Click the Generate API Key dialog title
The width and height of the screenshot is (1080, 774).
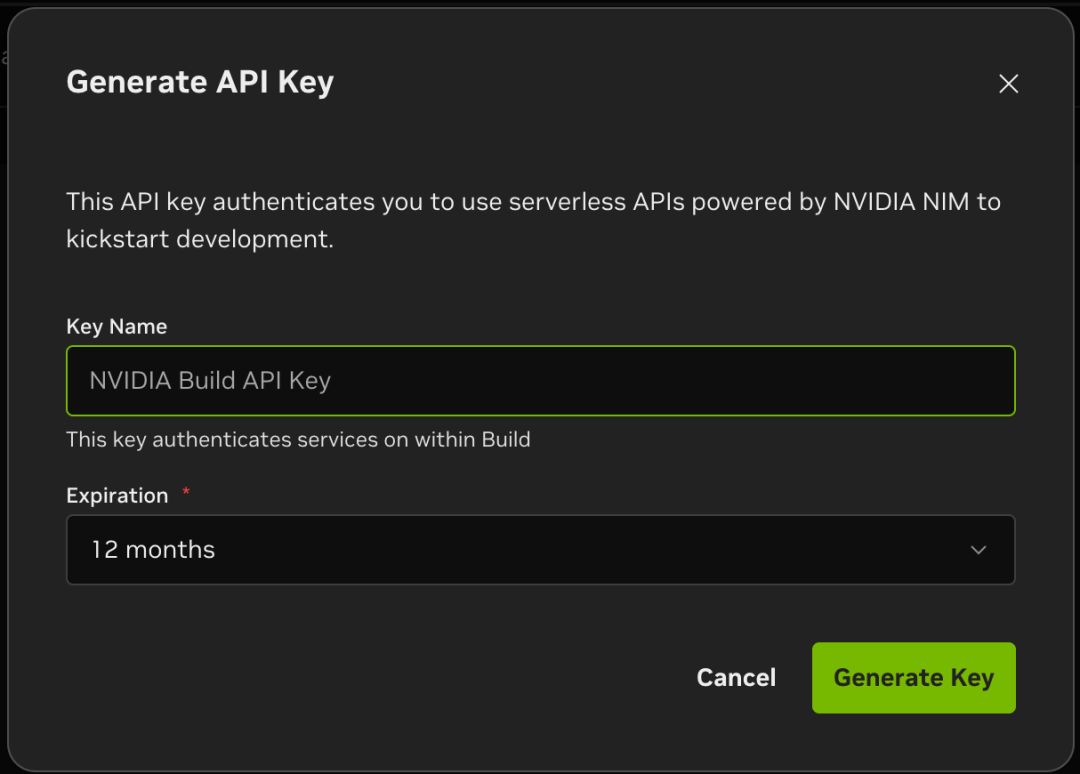[x=200, y=82]
